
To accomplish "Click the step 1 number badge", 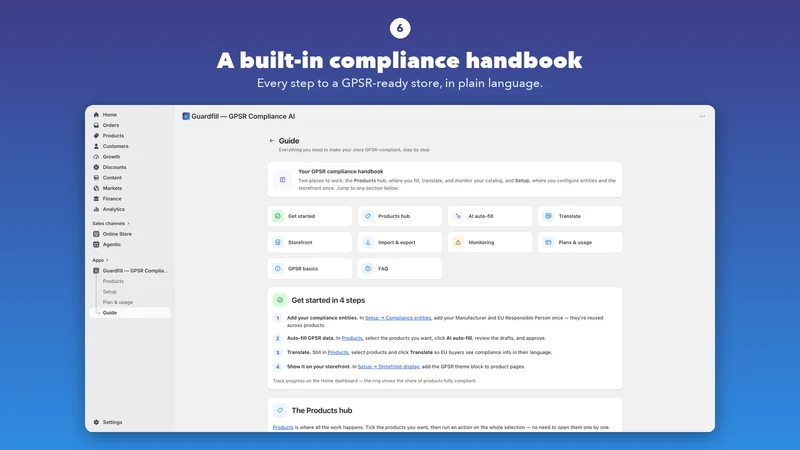I will (x=278, y=318).
